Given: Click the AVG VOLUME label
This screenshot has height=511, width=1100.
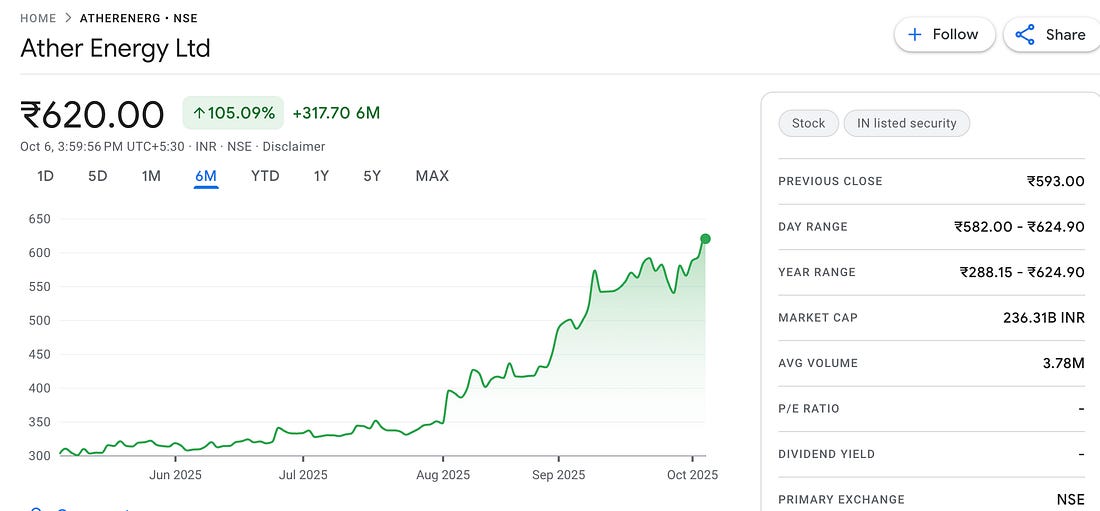Looking at the screenshot, I should click(817, 364).
